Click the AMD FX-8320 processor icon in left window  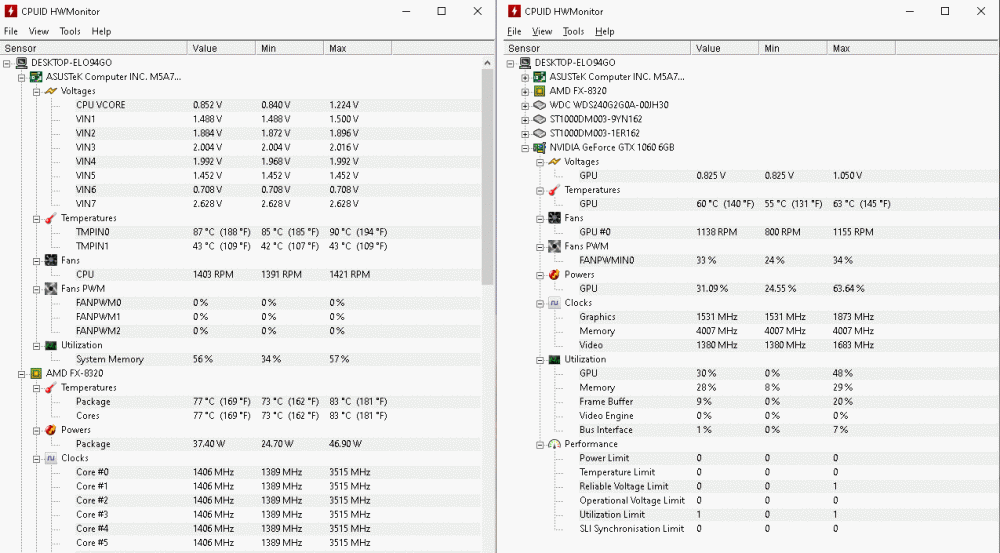point(35,373)
